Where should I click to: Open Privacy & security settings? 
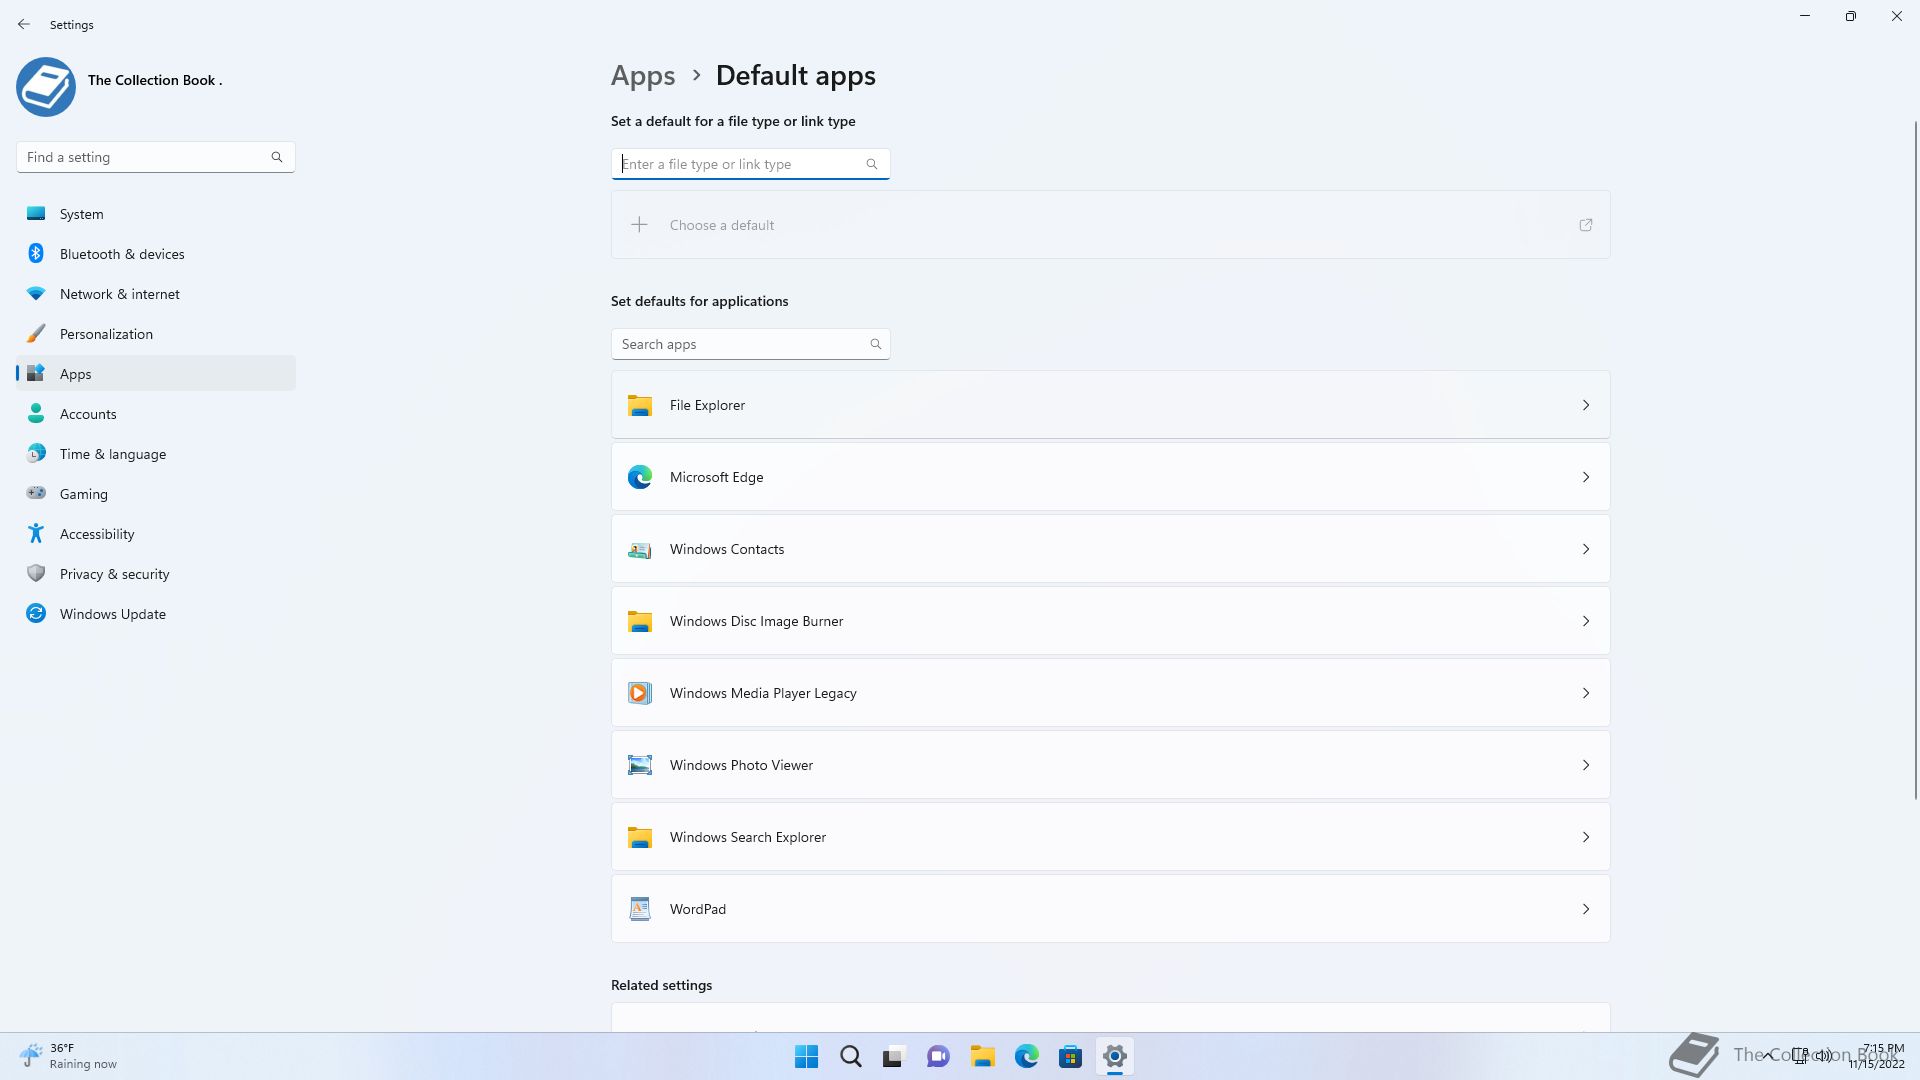pyautogui.click(x=156, y=574)
